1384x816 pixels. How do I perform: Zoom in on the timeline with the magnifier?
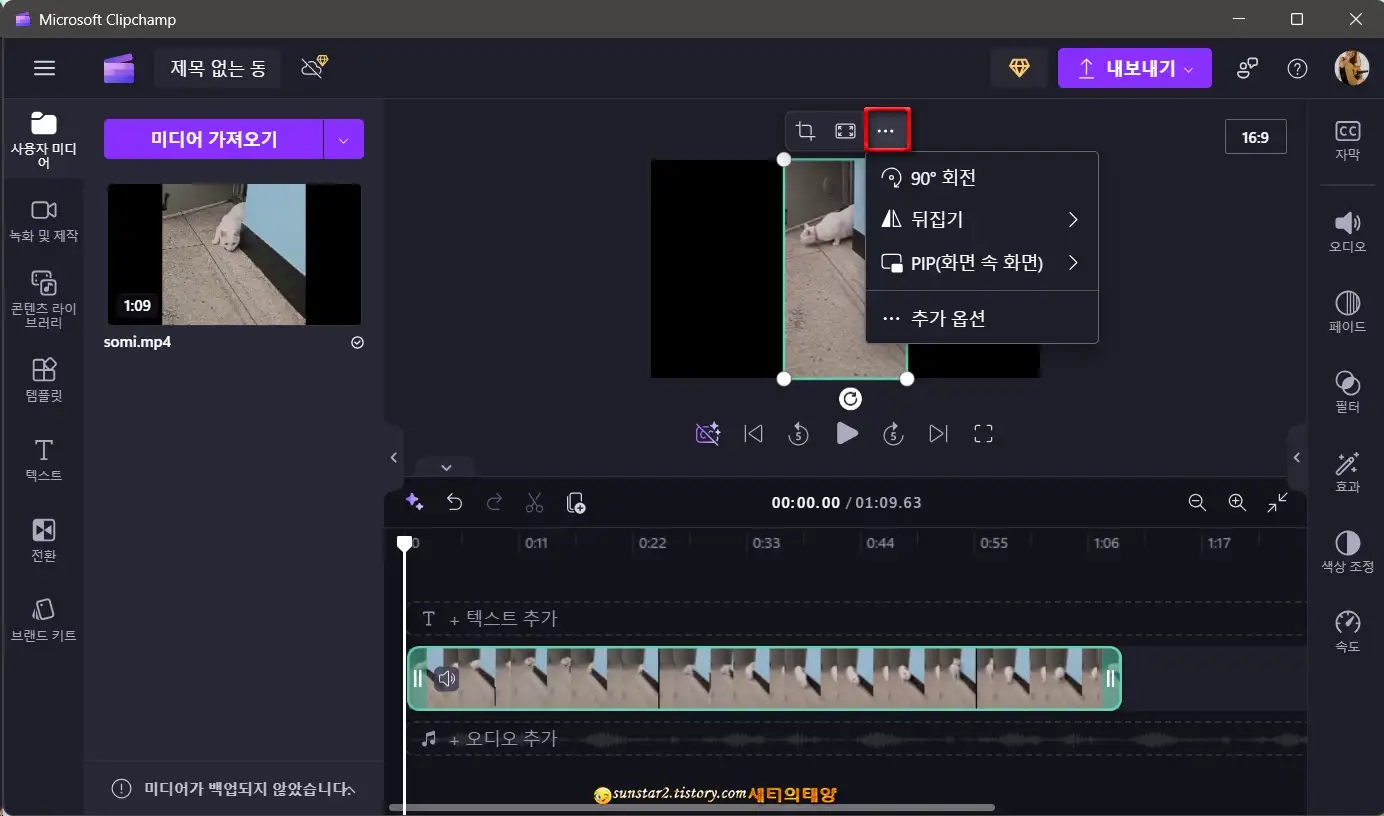(1236, 503)
